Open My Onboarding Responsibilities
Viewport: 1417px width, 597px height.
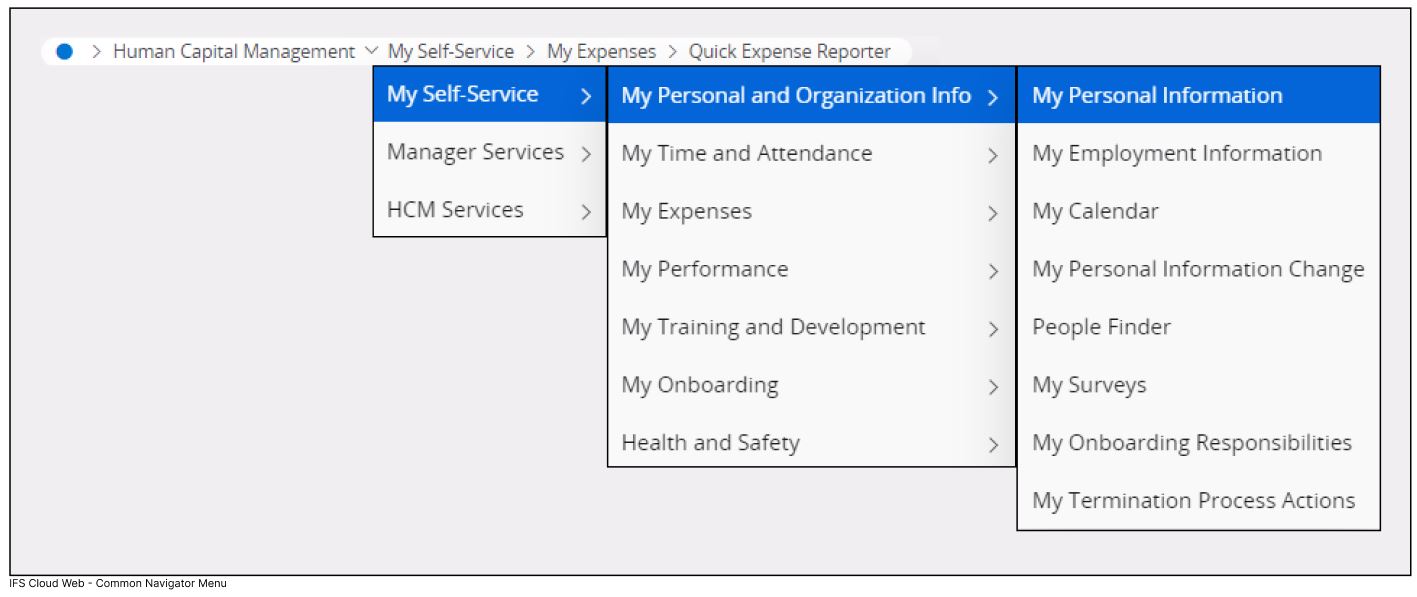tap(1193, 443)
